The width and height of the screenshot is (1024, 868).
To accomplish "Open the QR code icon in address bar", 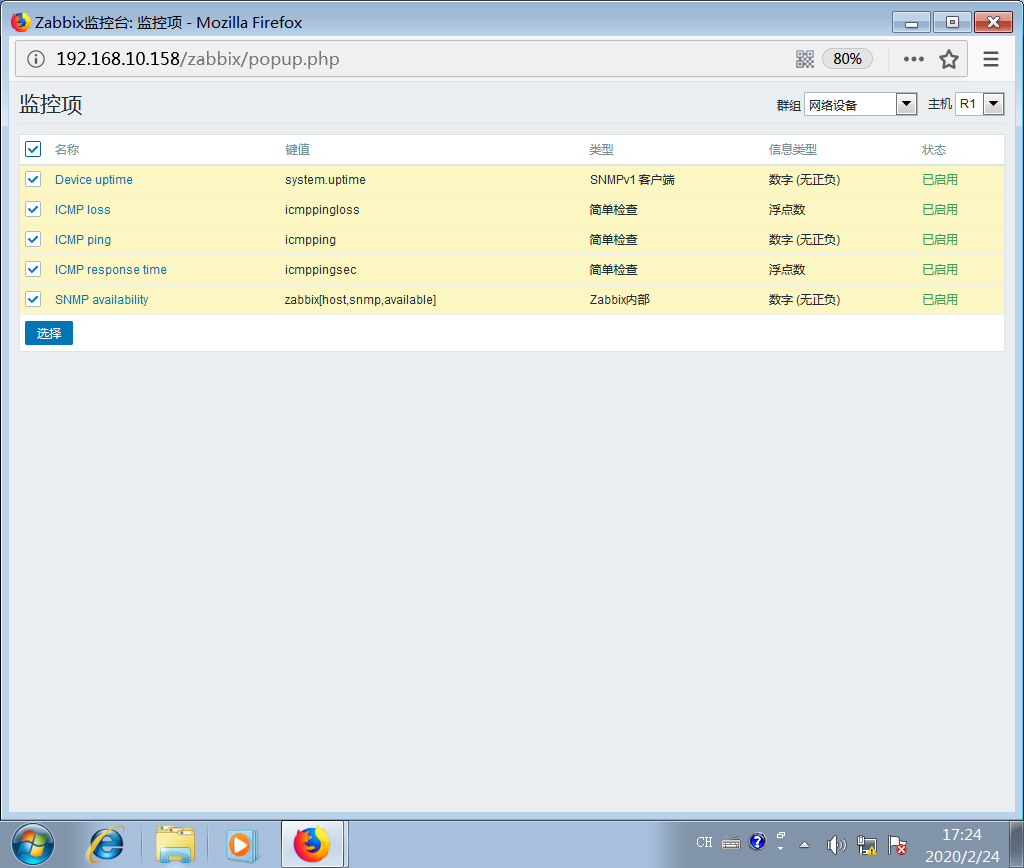I will tap(805, 59).
